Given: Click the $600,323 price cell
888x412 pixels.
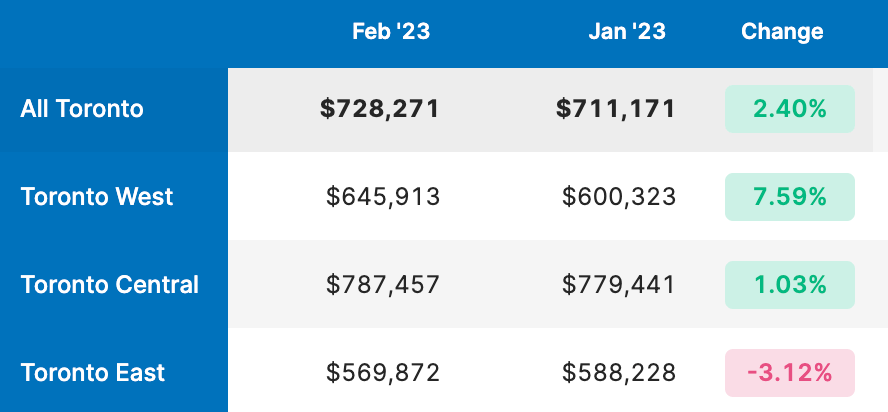Looking at the screenshot, I should tap(619, 197).
